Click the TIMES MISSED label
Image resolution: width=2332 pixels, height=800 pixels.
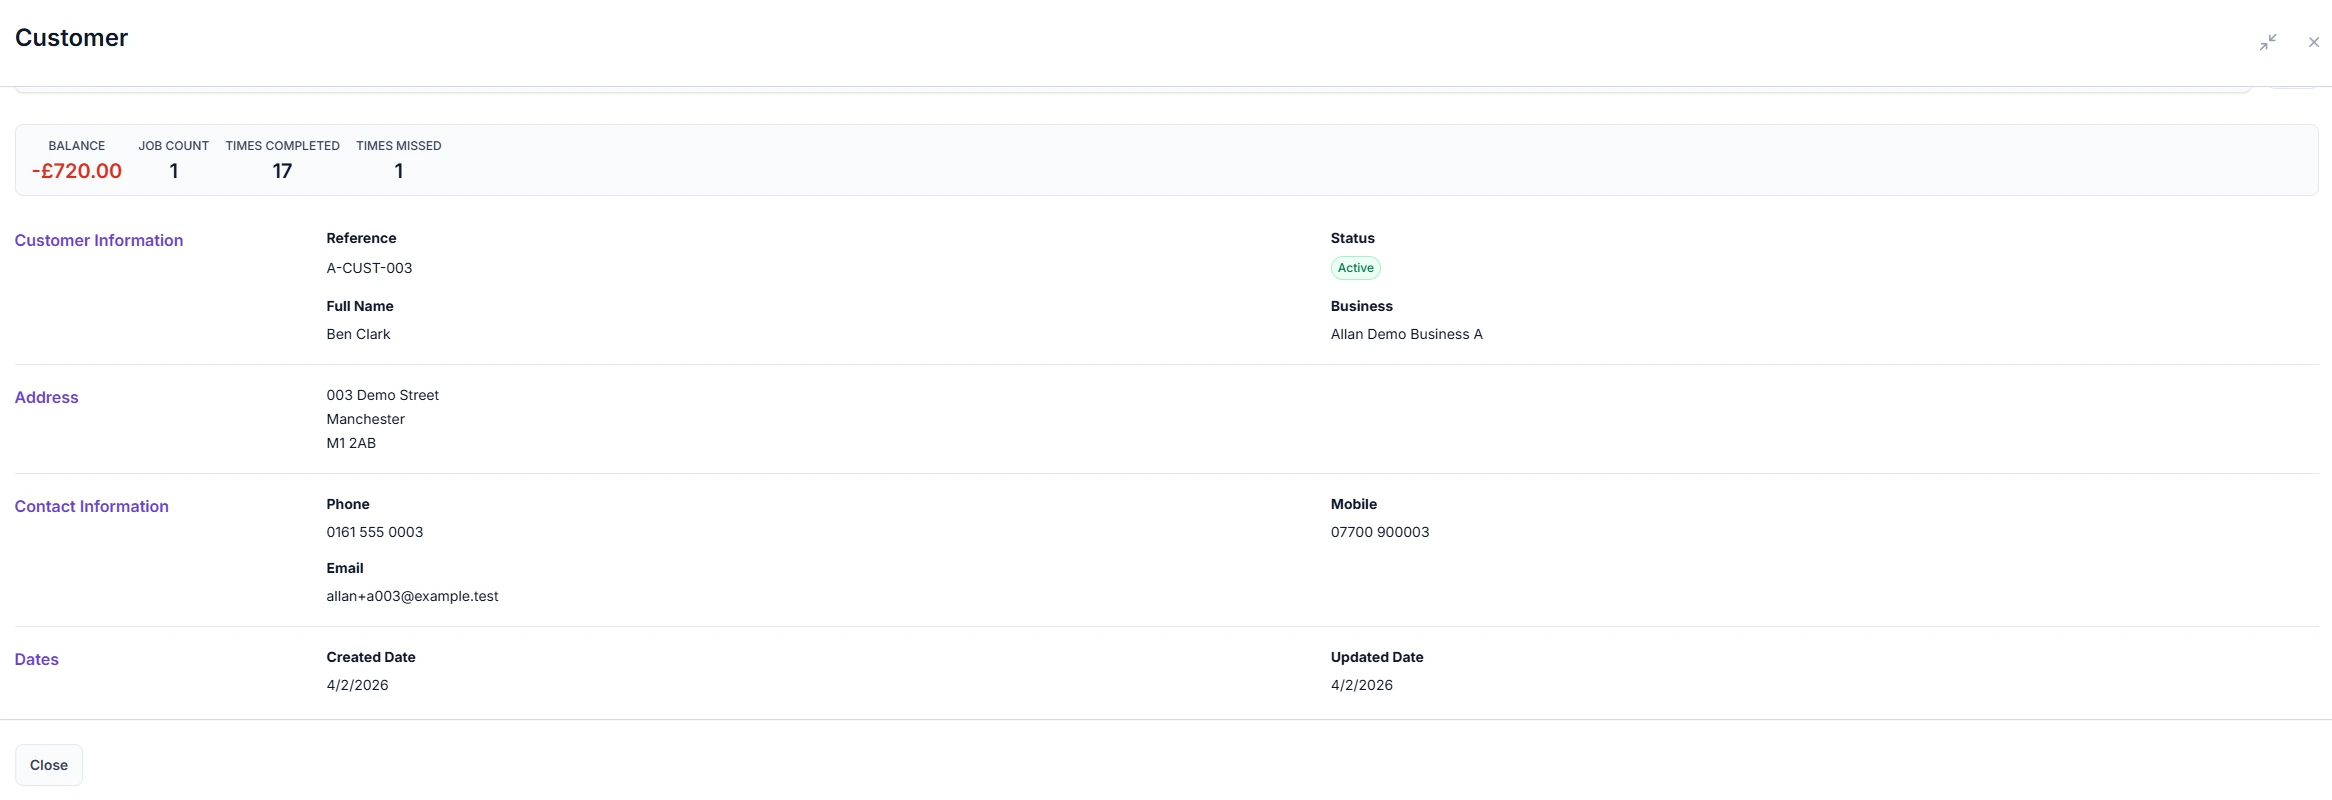click(398, 146)
